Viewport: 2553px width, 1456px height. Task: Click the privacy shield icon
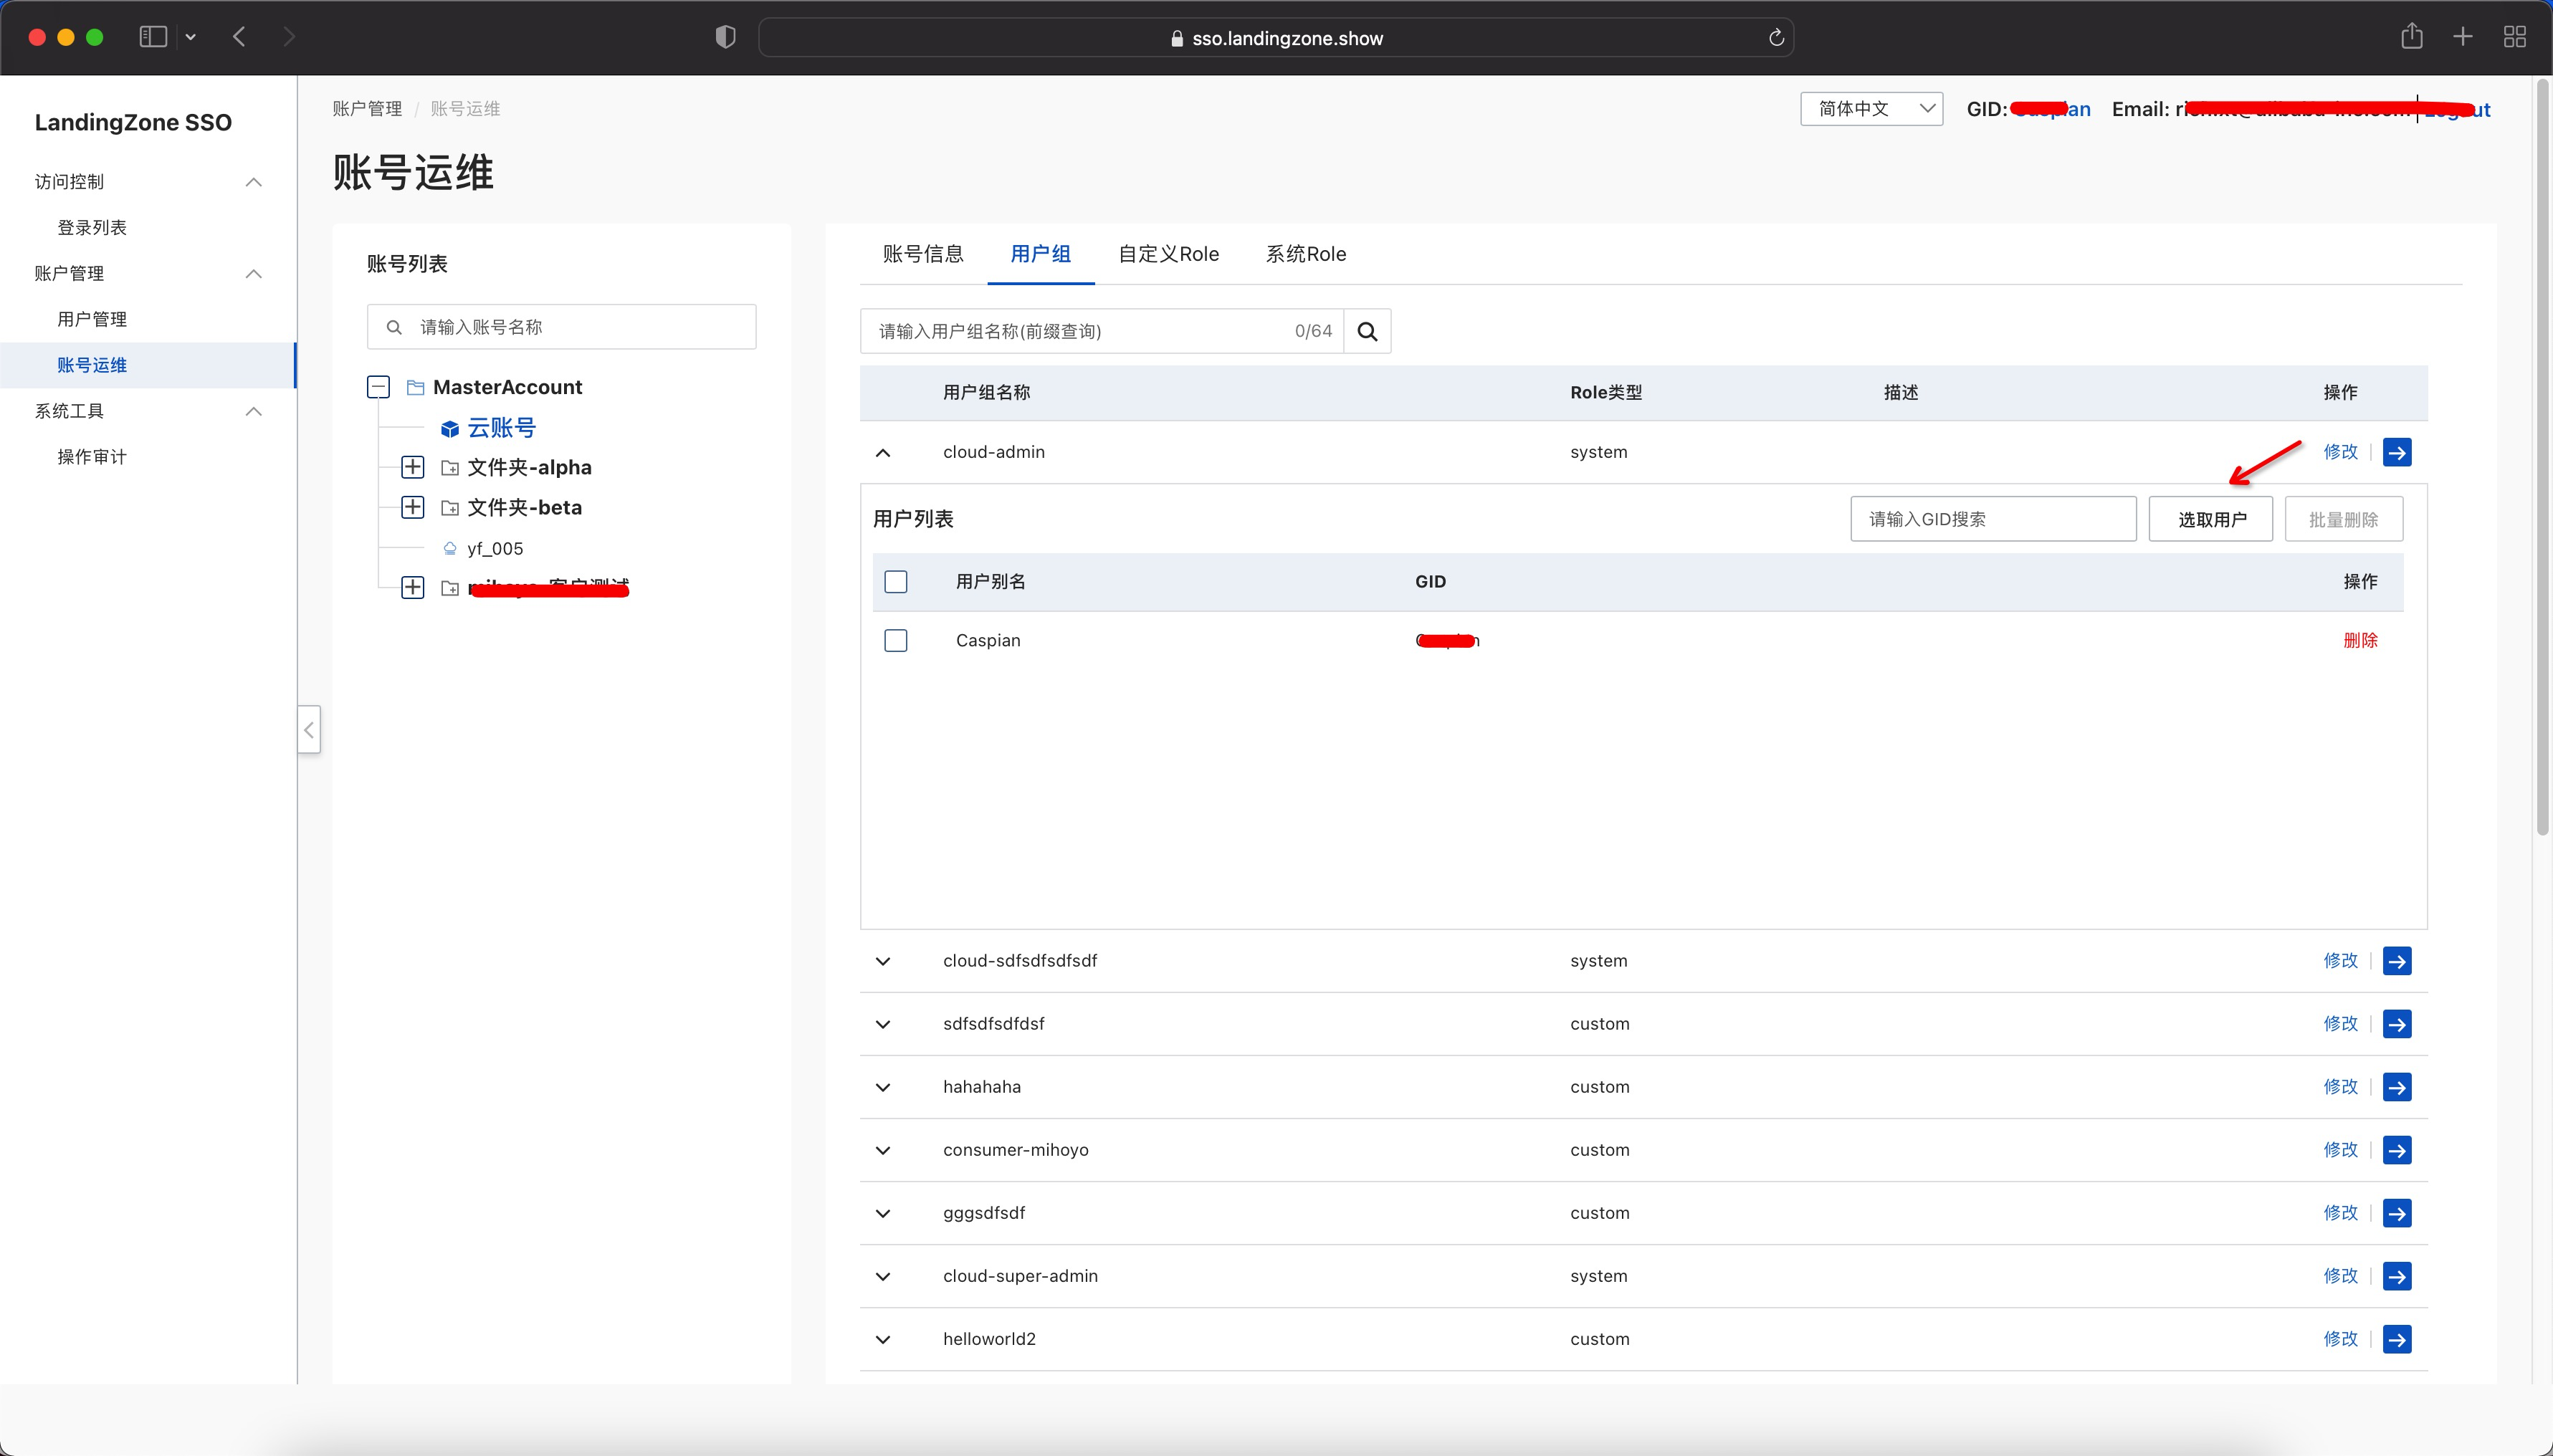[725, 37]
